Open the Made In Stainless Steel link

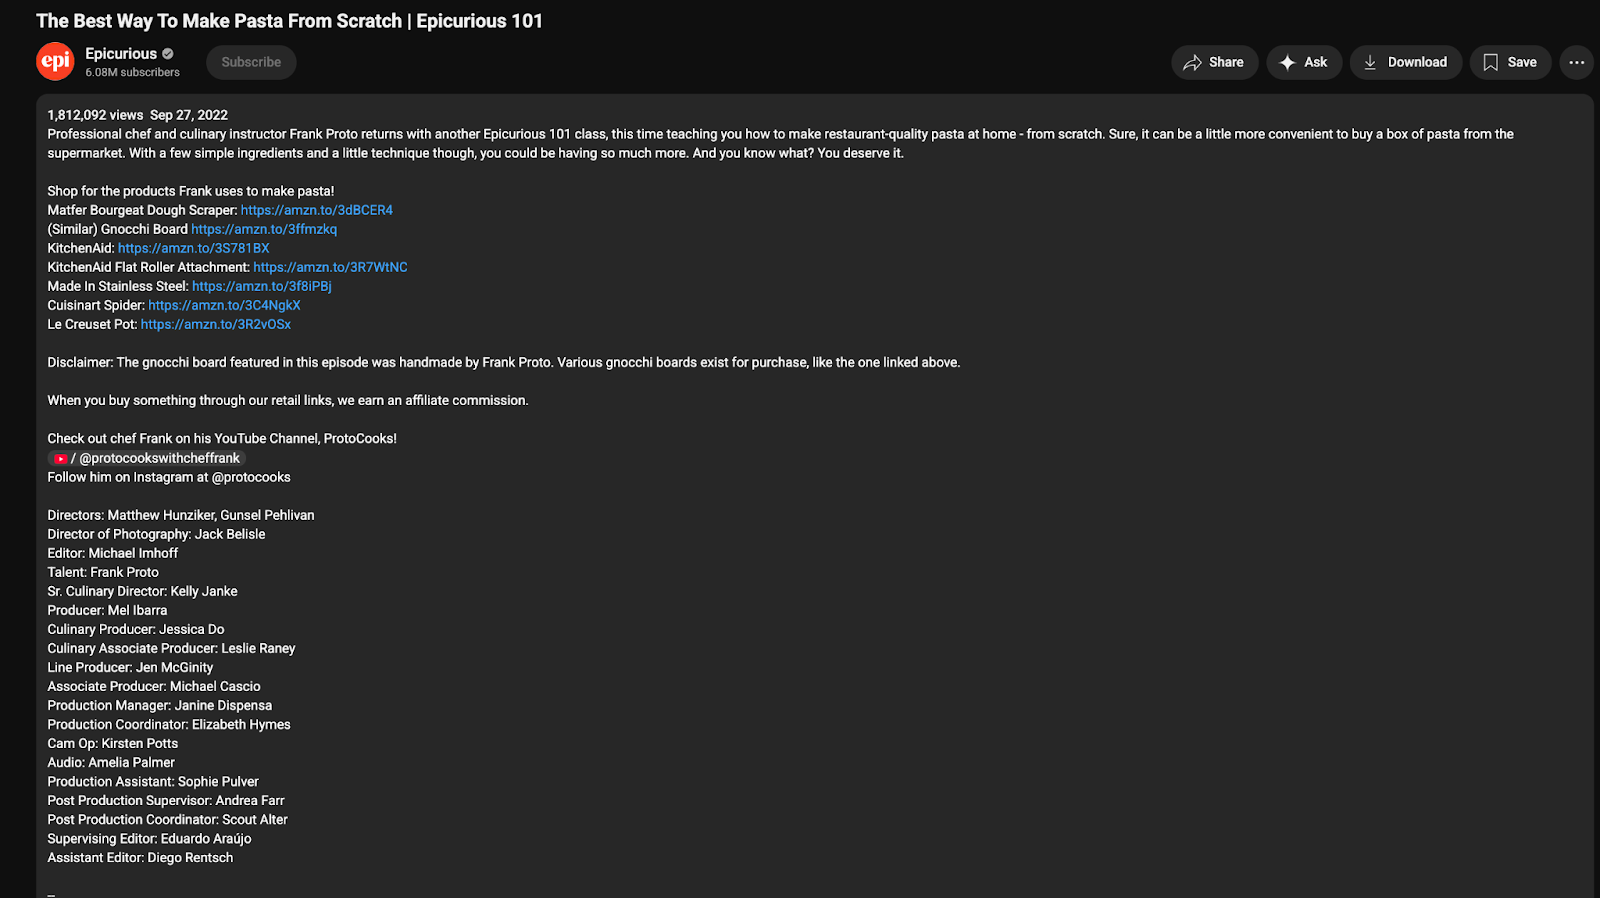tap(261, 286)
